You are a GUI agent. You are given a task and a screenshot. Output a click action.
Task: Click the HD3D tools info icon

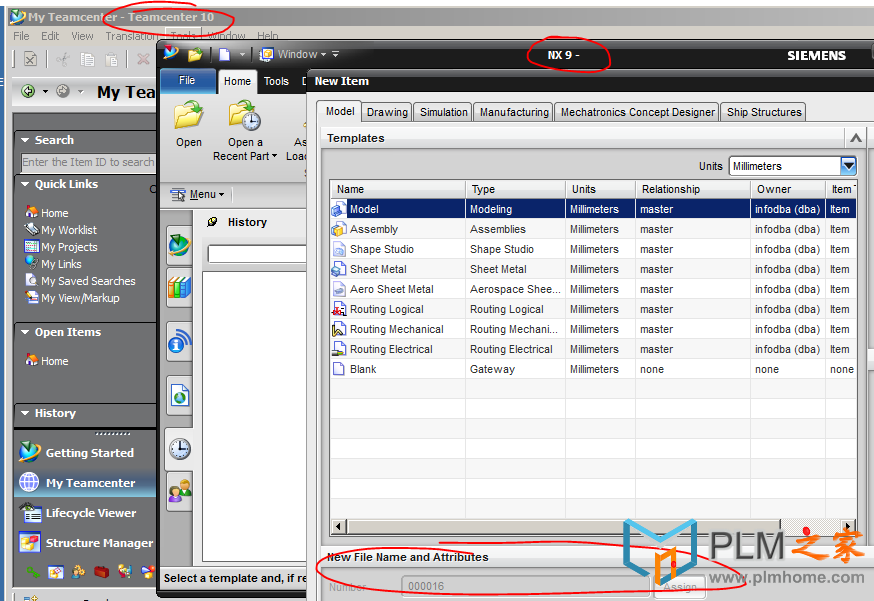pos(179,341)
